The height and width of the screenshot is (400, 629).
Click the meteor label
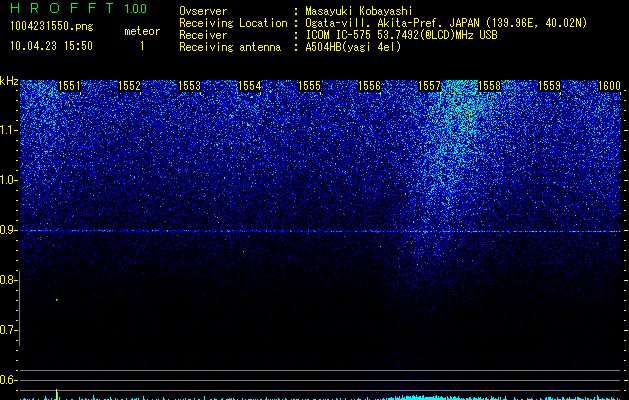142,31
